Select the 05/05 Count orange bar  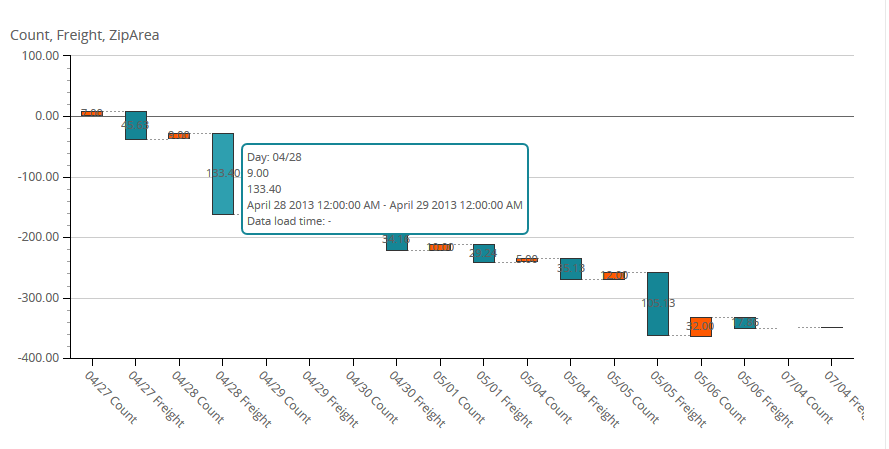[614, 275]
